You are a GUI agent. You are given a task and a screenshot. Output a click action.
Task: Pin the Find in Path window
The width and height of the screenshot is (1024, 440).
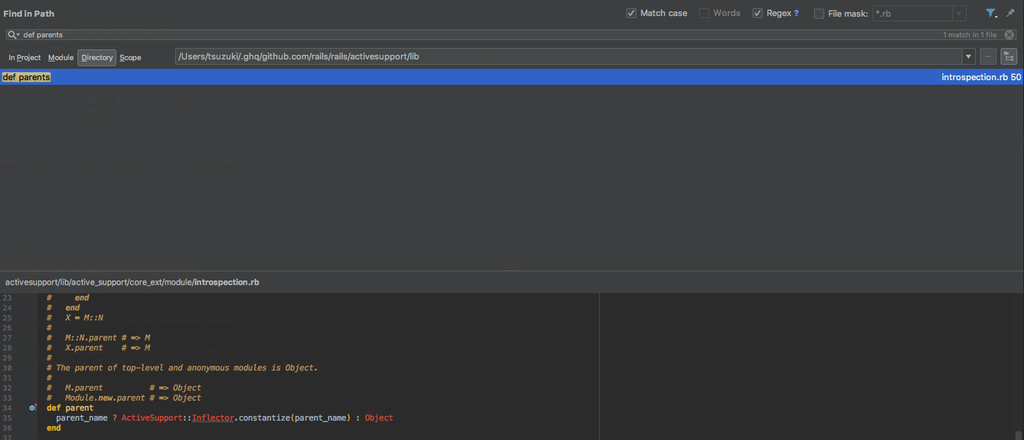tap(1010, 13)
